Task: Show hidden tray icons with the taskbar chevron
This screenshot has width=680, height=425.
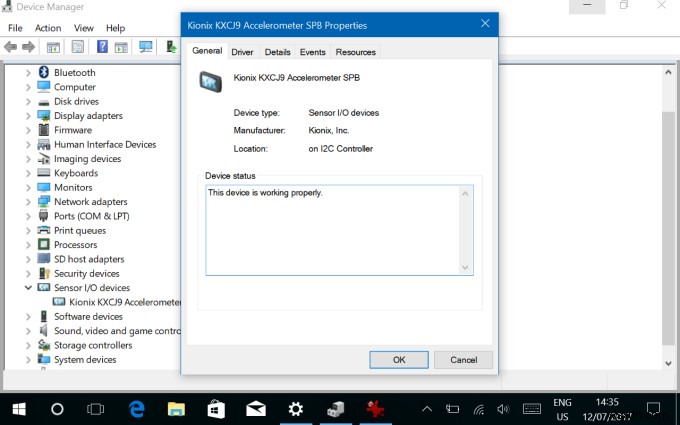Action: [x=427, y=409]
